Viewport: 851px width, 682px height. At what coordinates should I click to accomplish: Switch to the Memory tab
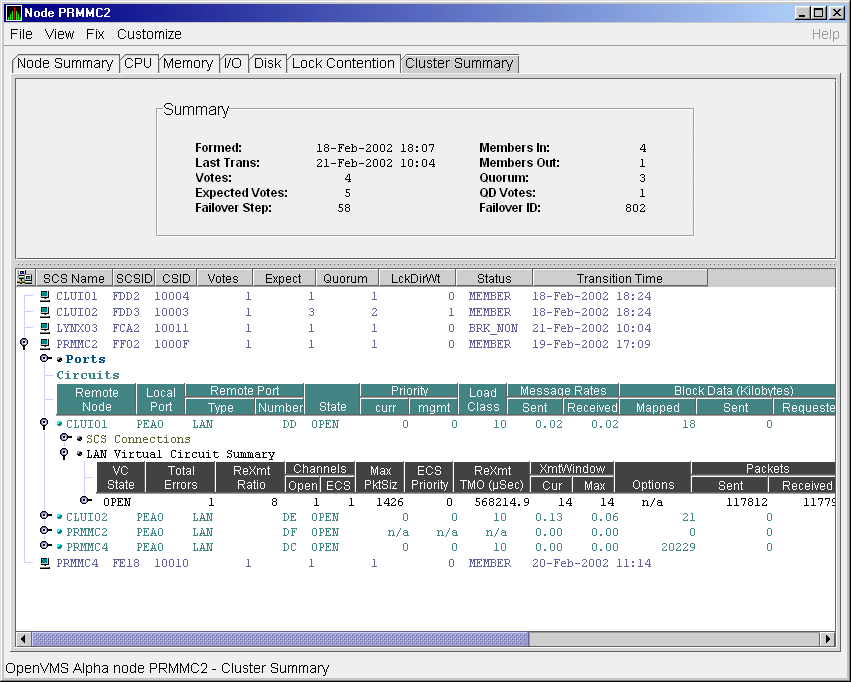tap(188, 63)
